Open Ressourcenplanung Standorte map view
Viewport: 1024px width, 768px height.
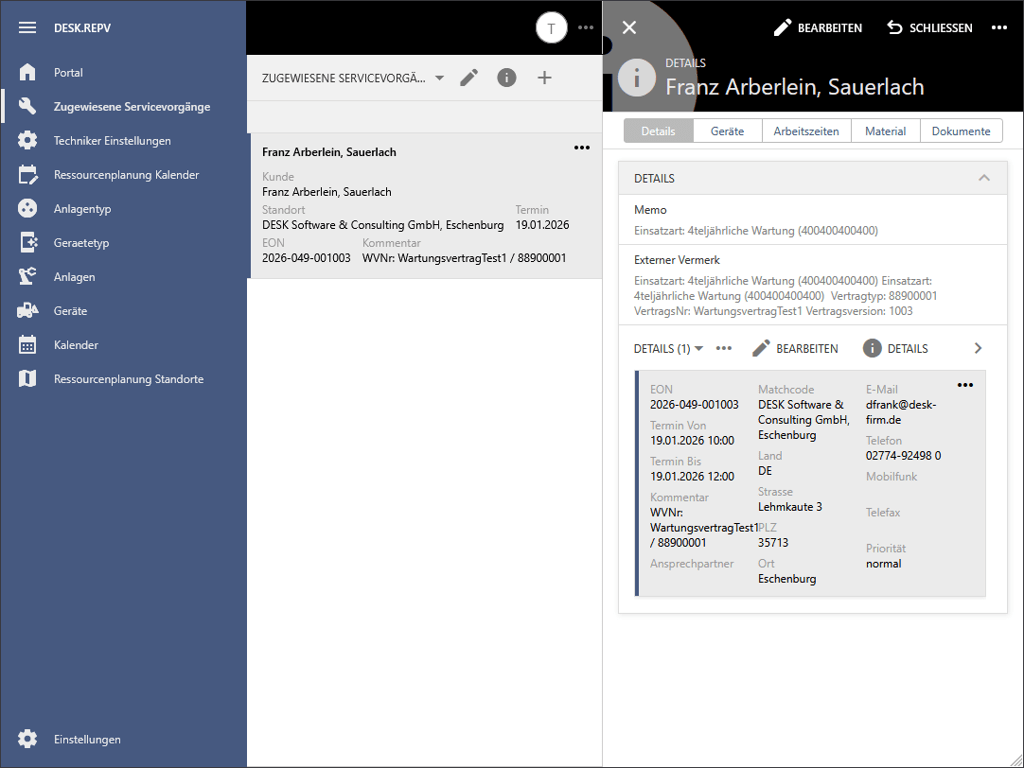tap(128, 379)
